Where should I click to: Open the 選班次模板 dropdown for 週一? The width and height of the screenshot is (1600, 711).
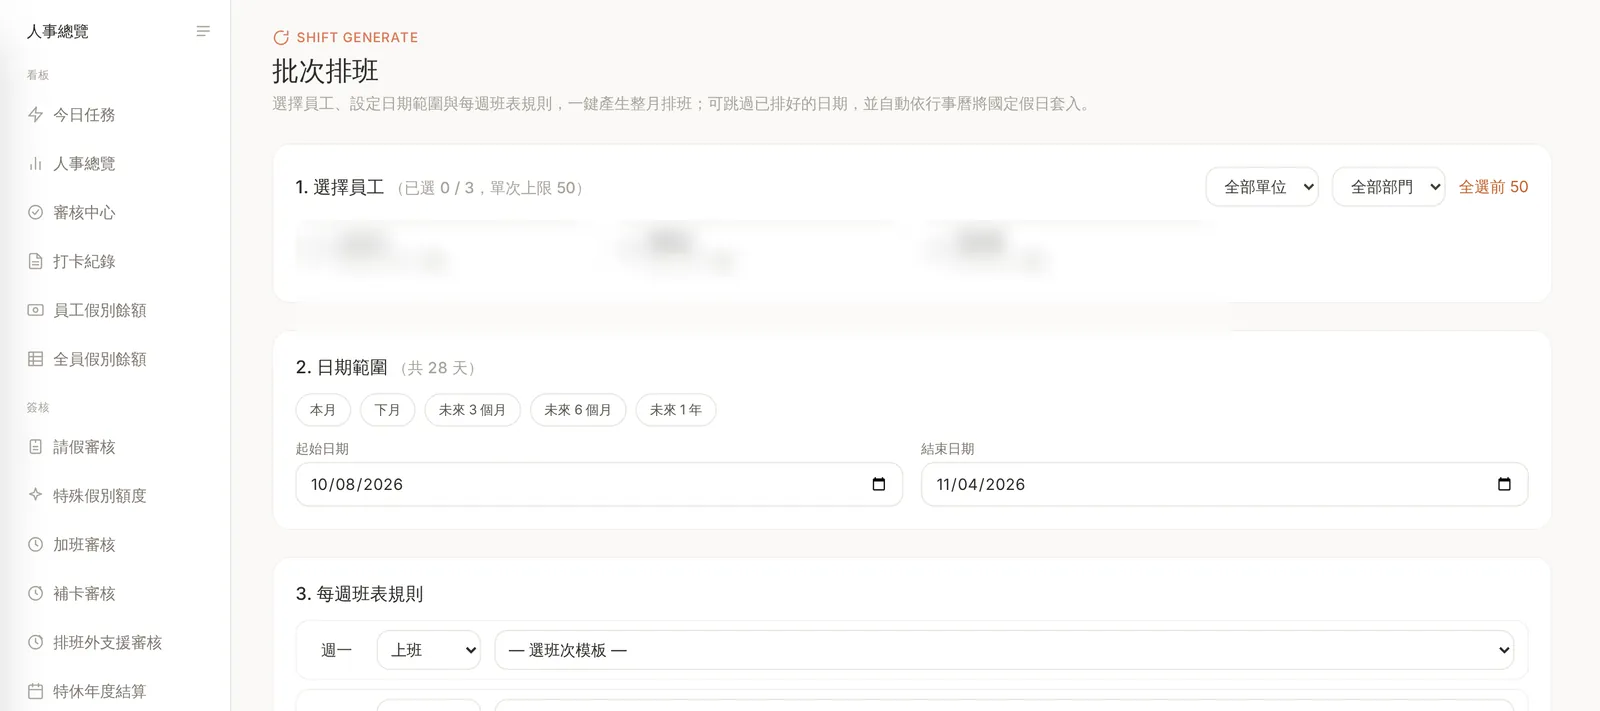[1004, 650]
